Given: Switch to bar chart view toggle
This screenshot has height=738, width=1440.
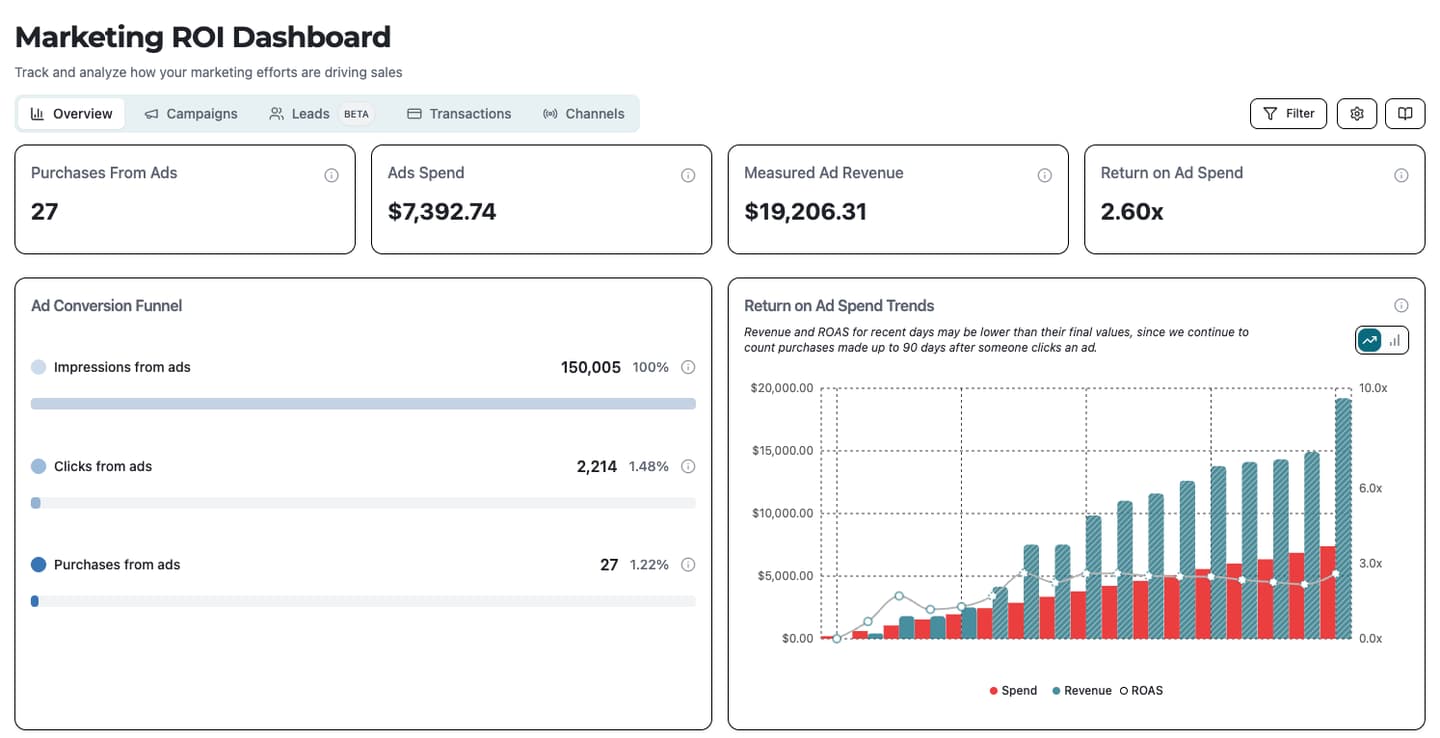Looking at the screenshot, I should pyautogui.click(x=1395, y=340).
